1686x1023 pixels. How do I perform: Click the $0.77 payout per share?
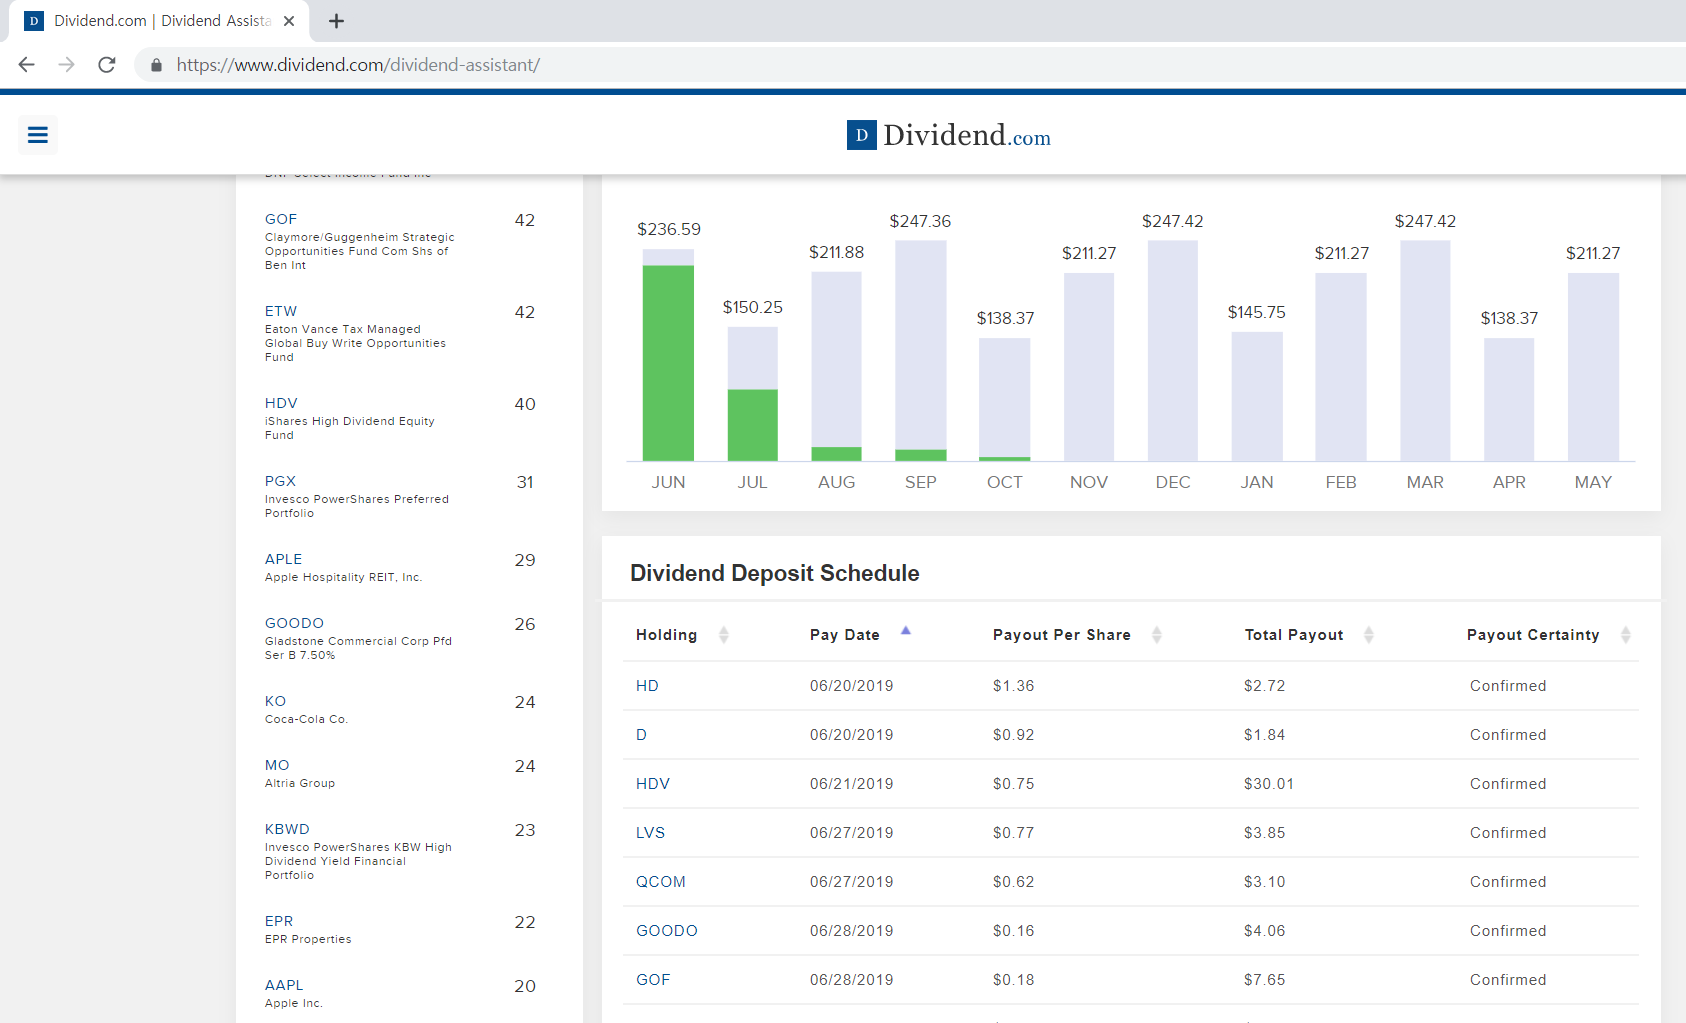[1013, 833]
